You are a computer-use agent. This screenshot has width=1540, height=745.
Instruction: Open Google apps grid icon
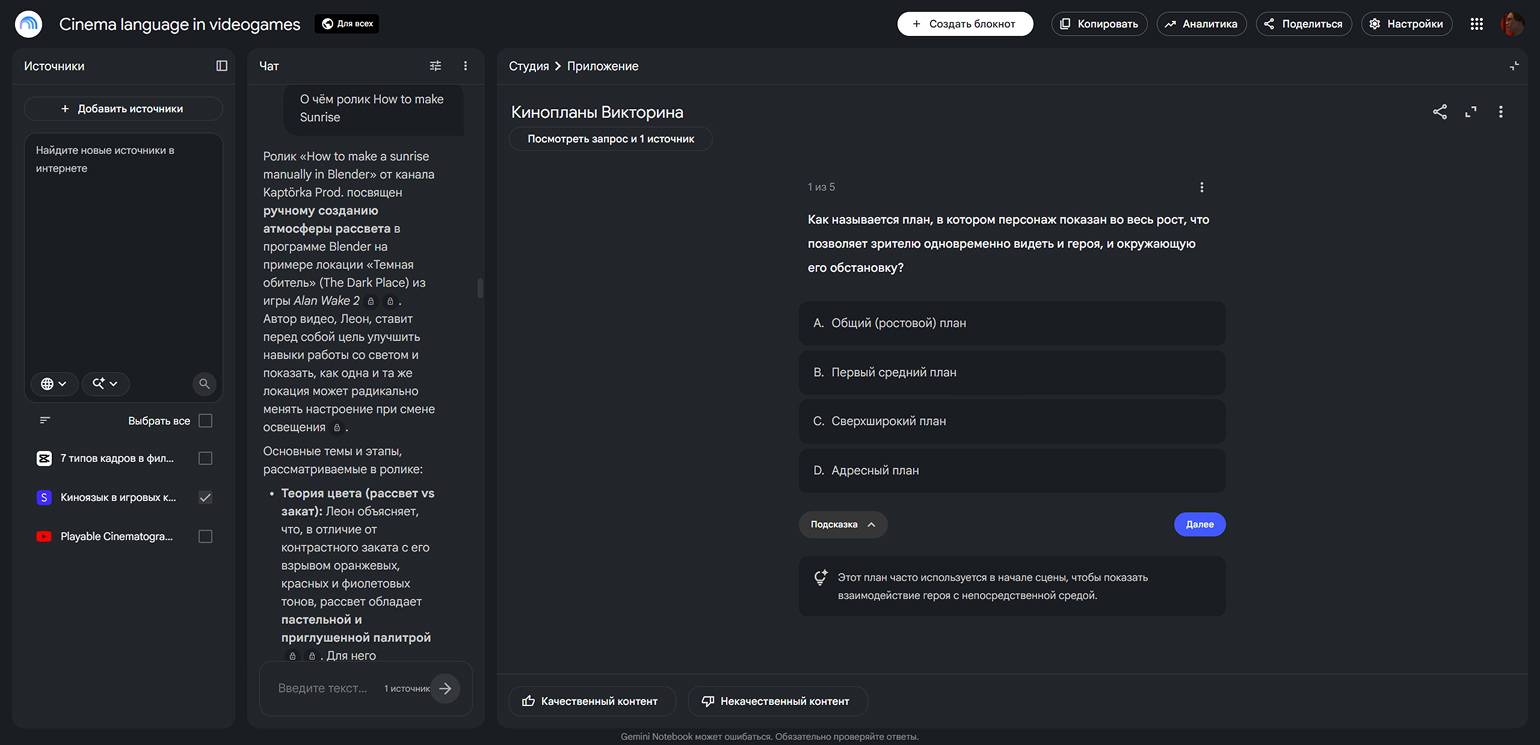click(1477, 24)
